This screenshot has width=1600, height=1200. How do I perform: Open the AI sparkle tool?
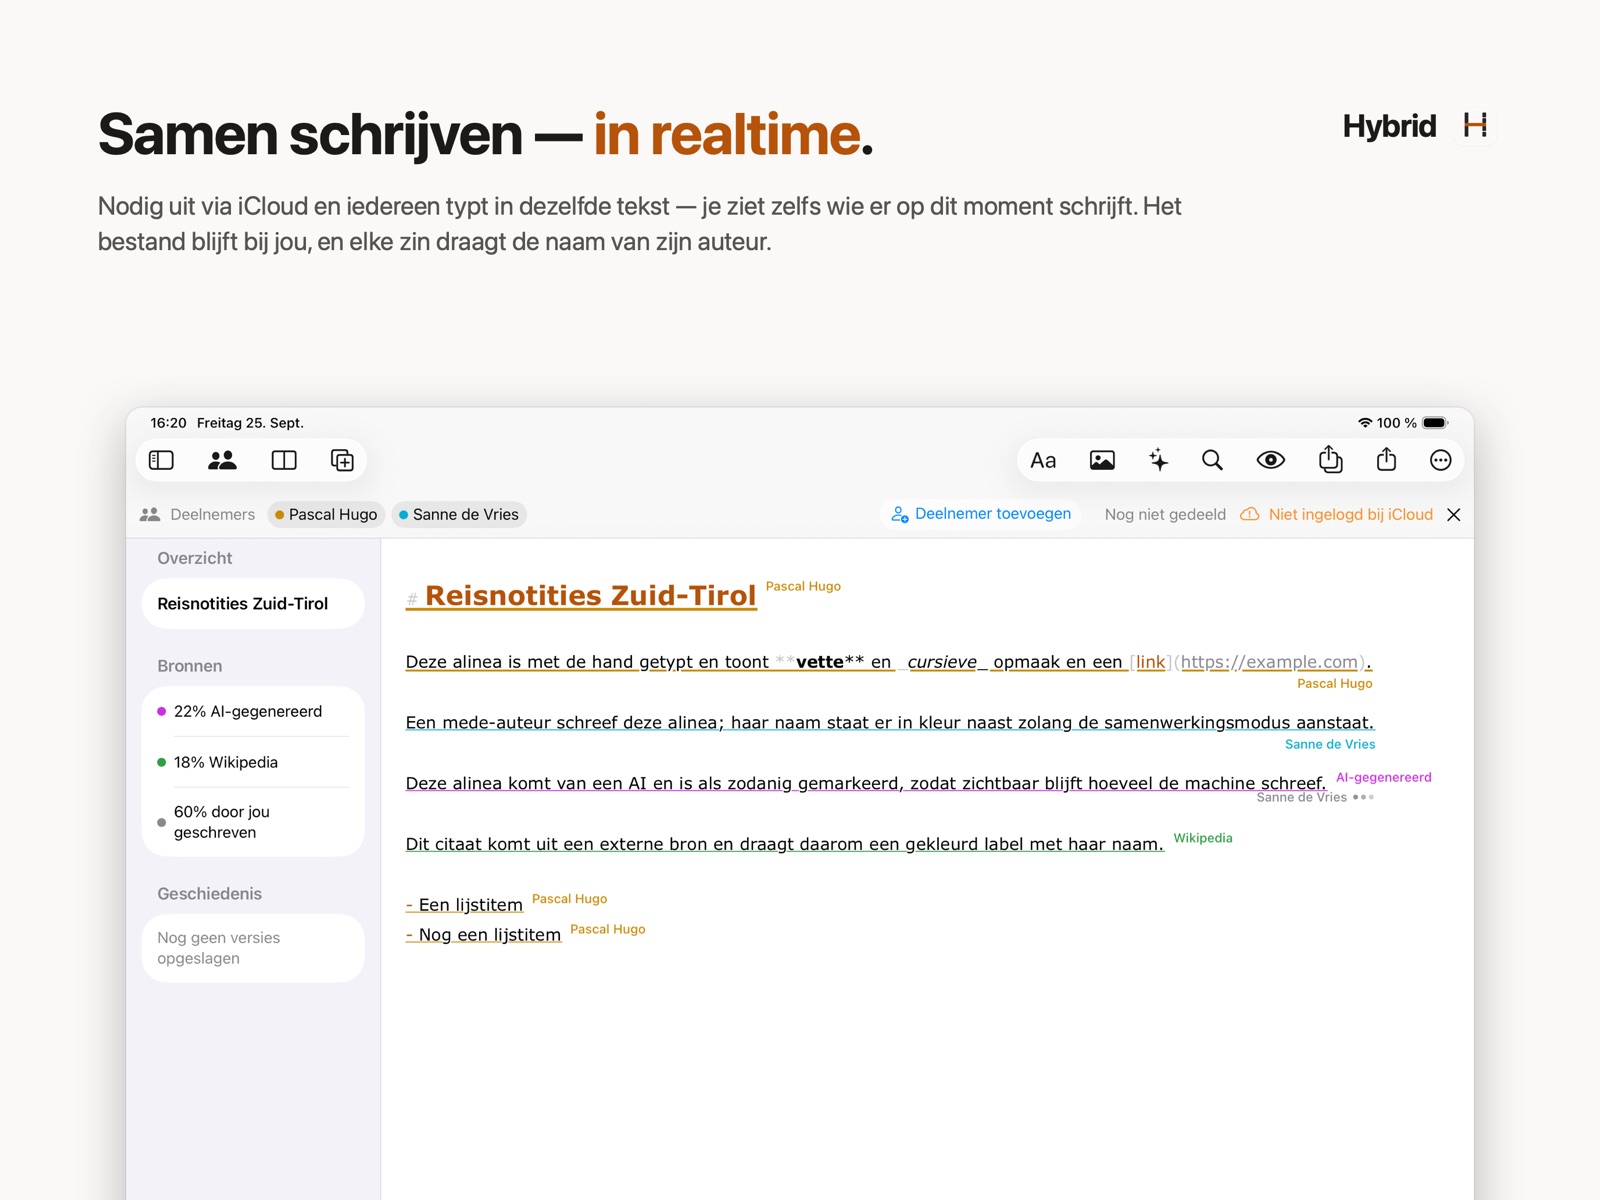click(1158, 460)
